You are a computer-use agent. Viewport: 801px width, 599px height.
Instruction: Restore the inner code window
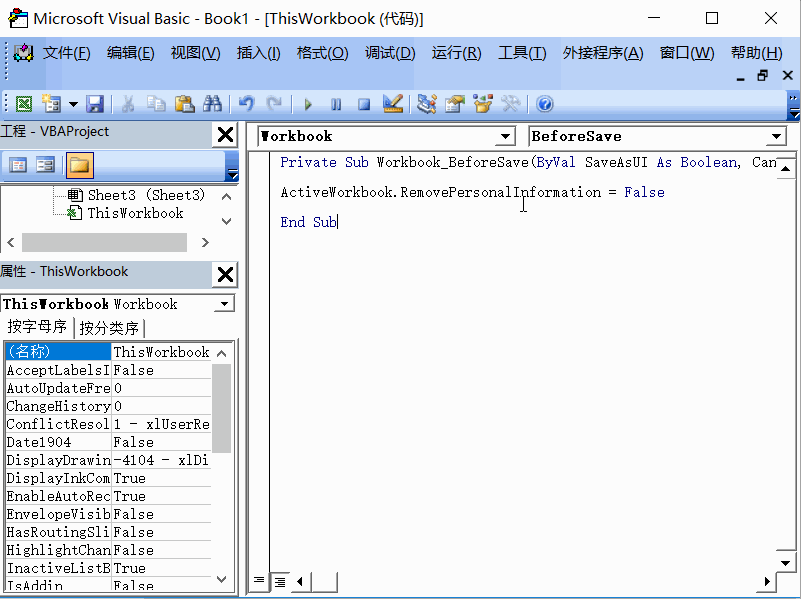pyautogui.click(x=763, y=76)
